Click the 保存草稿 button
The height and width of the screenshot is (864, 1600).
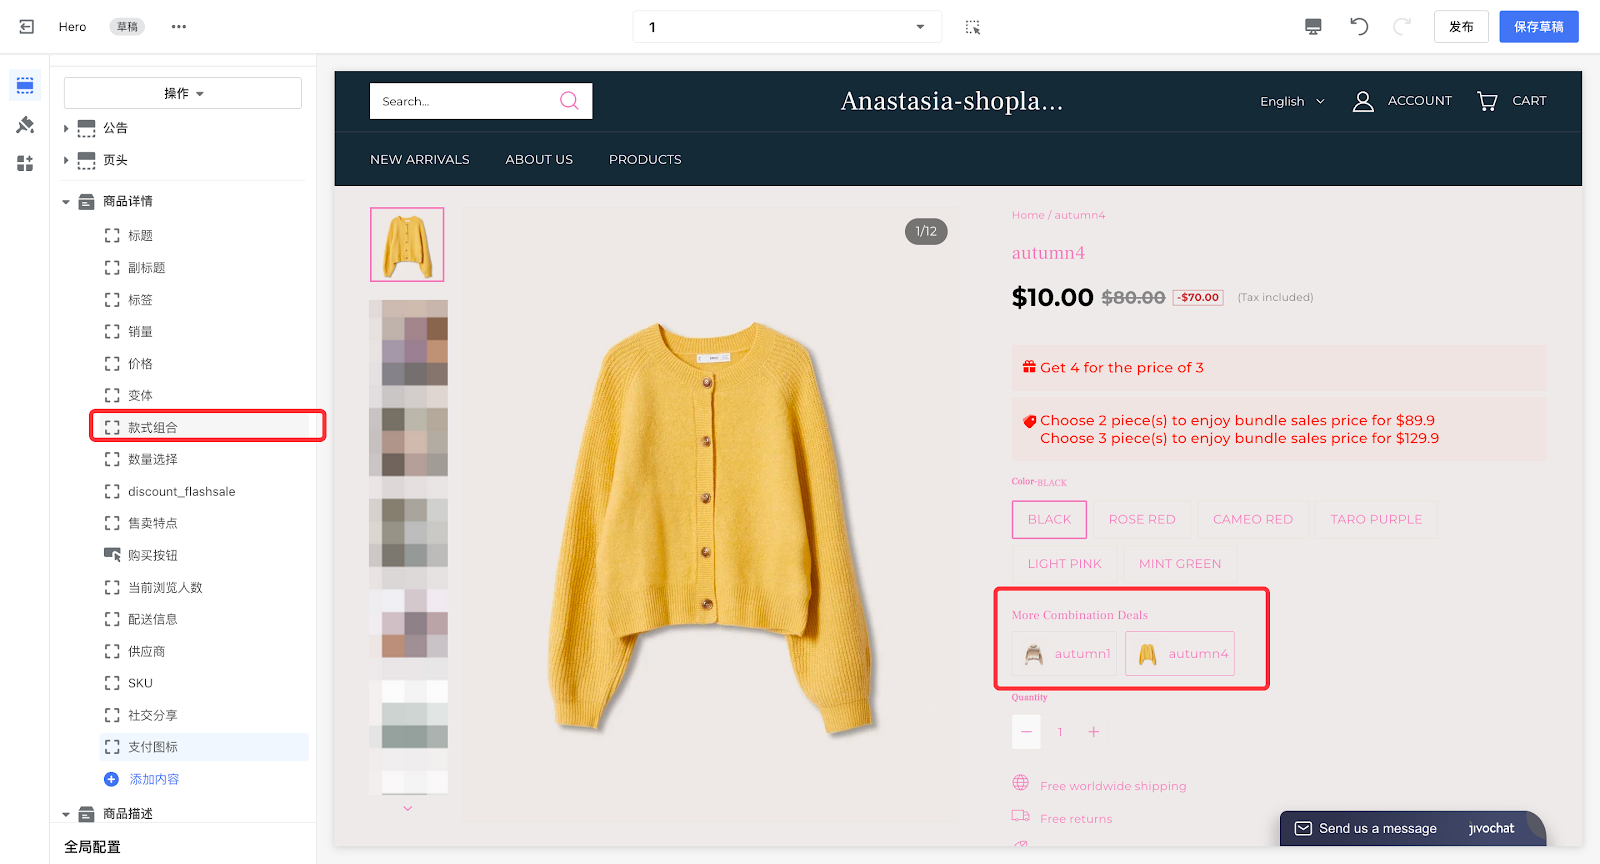(1538, 27)
